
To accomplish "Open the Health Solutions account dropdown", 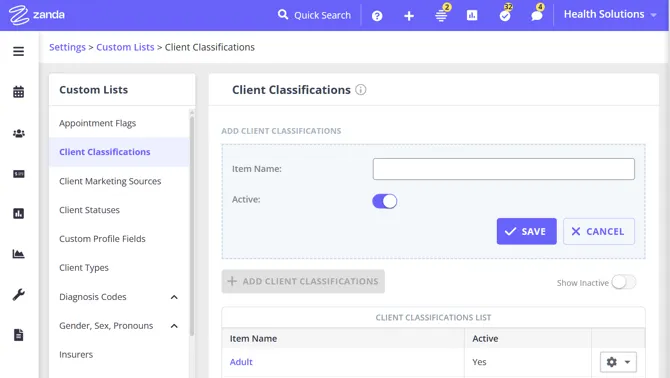I will click(x=610, y=15).
